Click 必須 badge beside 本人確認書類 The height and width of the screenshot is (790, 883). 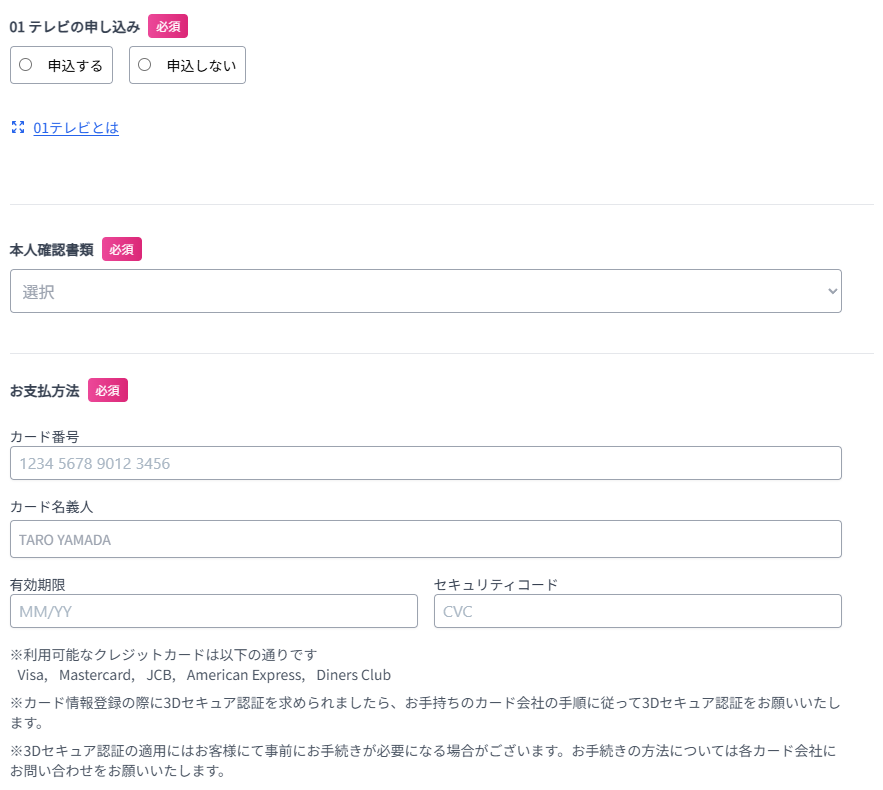tap(122, 249)
